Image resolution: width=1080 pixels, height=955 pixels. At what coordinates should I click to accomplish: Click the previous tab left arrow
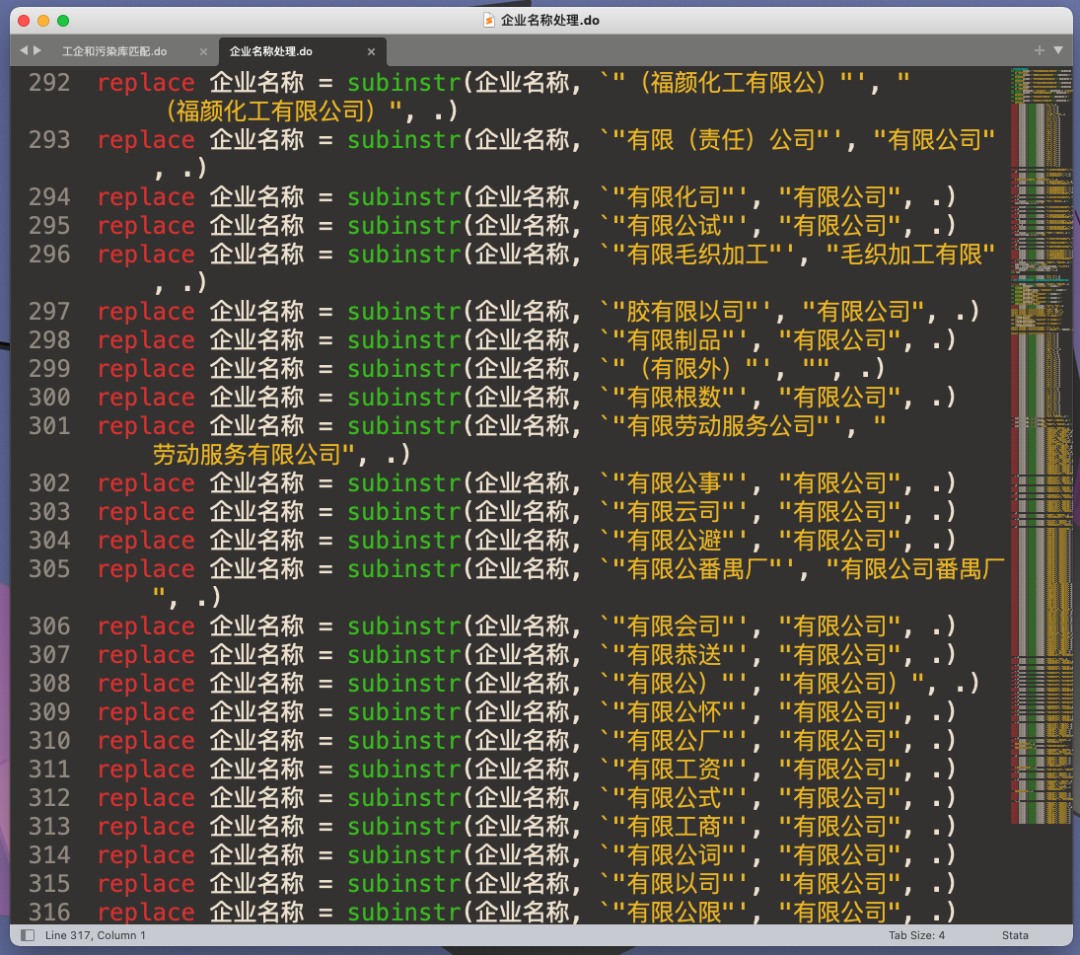(x=24, y=50)
